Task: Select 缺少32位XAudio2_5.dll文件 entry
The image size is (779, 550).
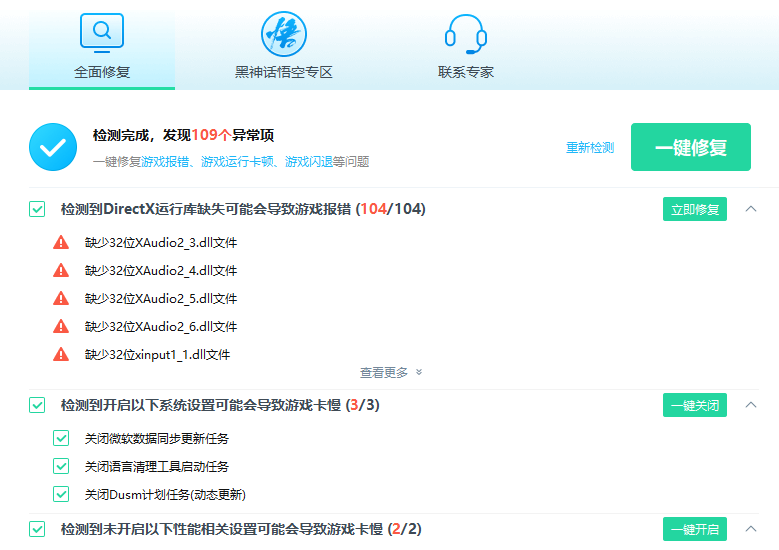Action: [x=161, y=299]
